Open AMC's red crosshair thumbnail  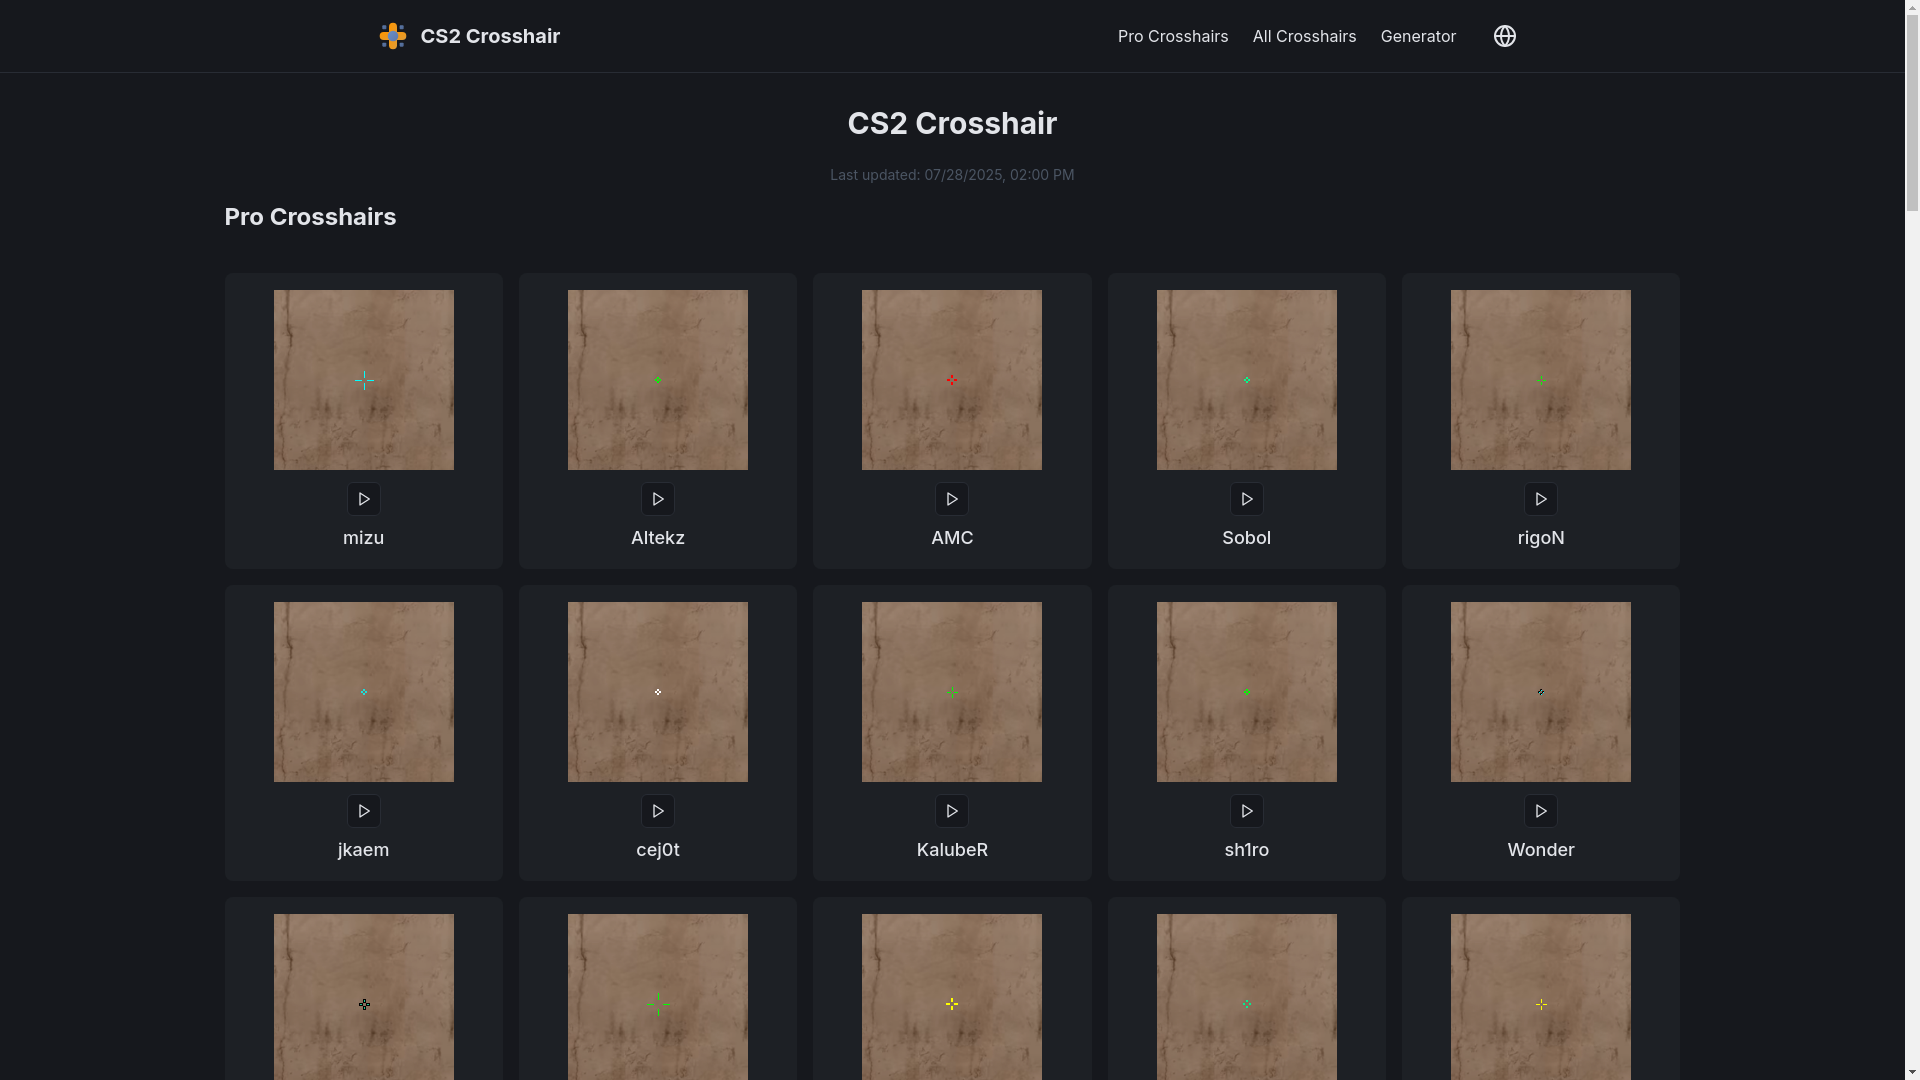(952, 380)
